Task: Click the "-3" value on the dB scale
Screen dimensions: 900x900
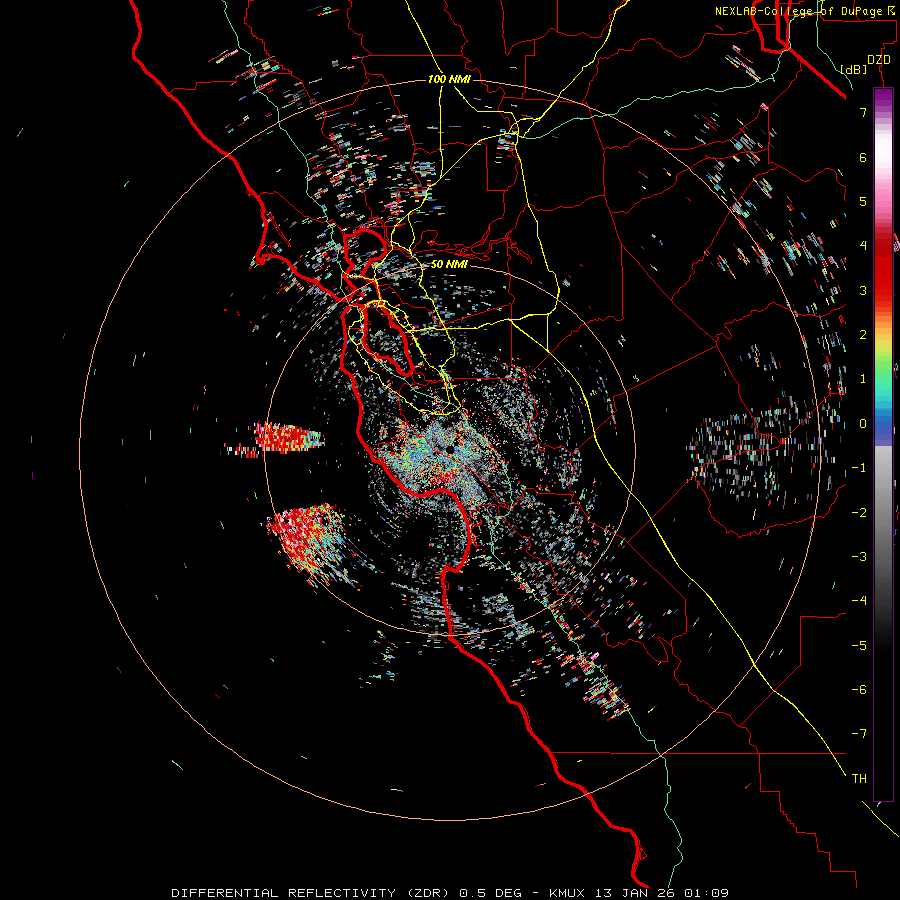Action: (859, 557)
